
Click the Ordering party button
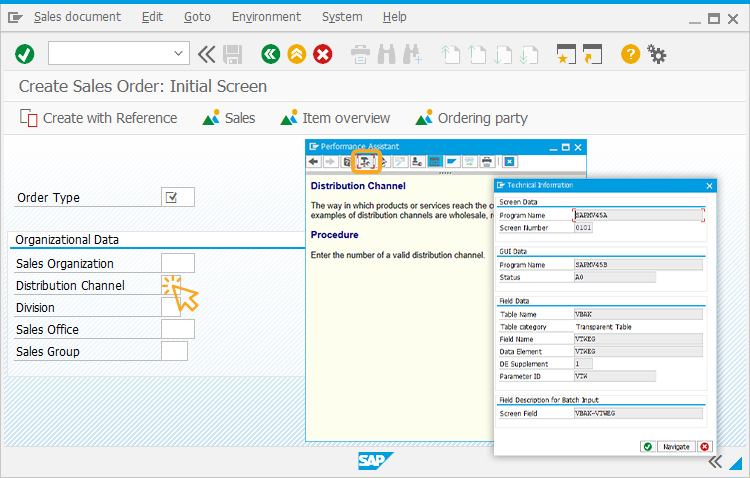[x=471, y=118]
